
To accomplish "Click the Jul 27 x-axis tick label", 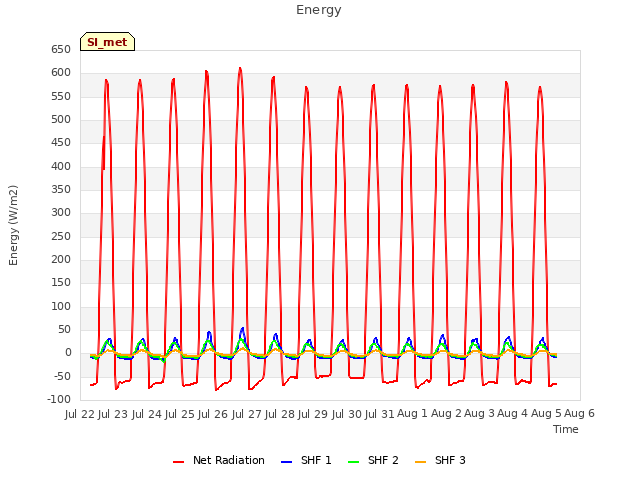I will (246, 414).
